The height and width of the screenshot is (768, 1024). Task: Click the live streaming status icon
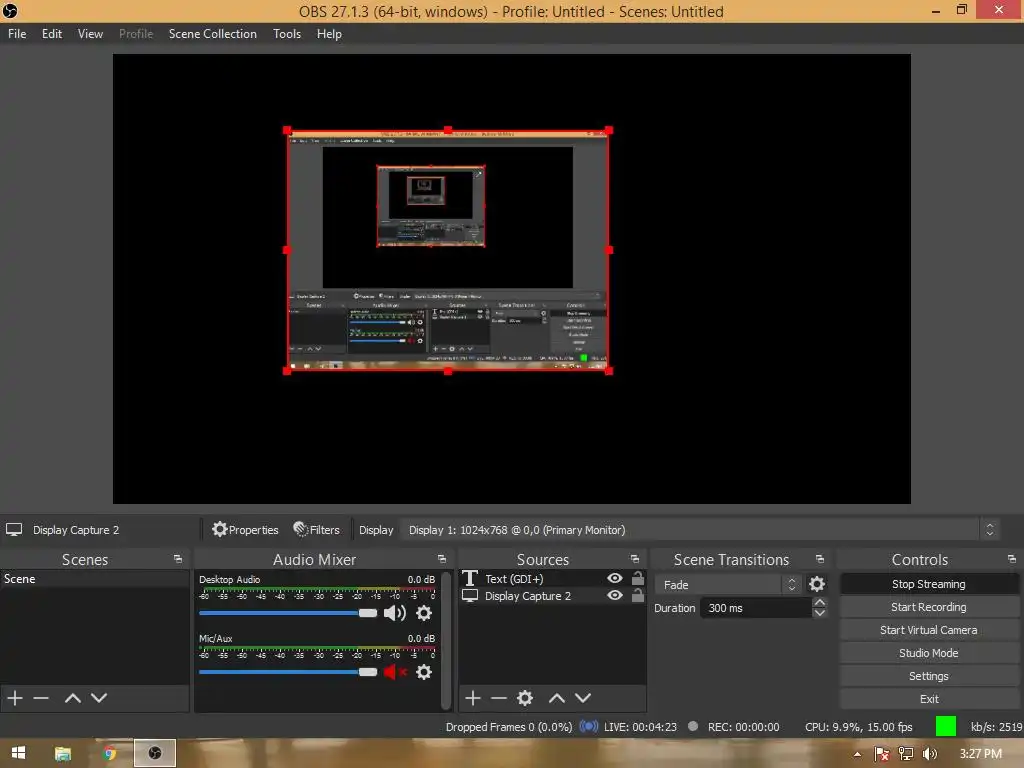pyautogui.click(x=588, y=726)
